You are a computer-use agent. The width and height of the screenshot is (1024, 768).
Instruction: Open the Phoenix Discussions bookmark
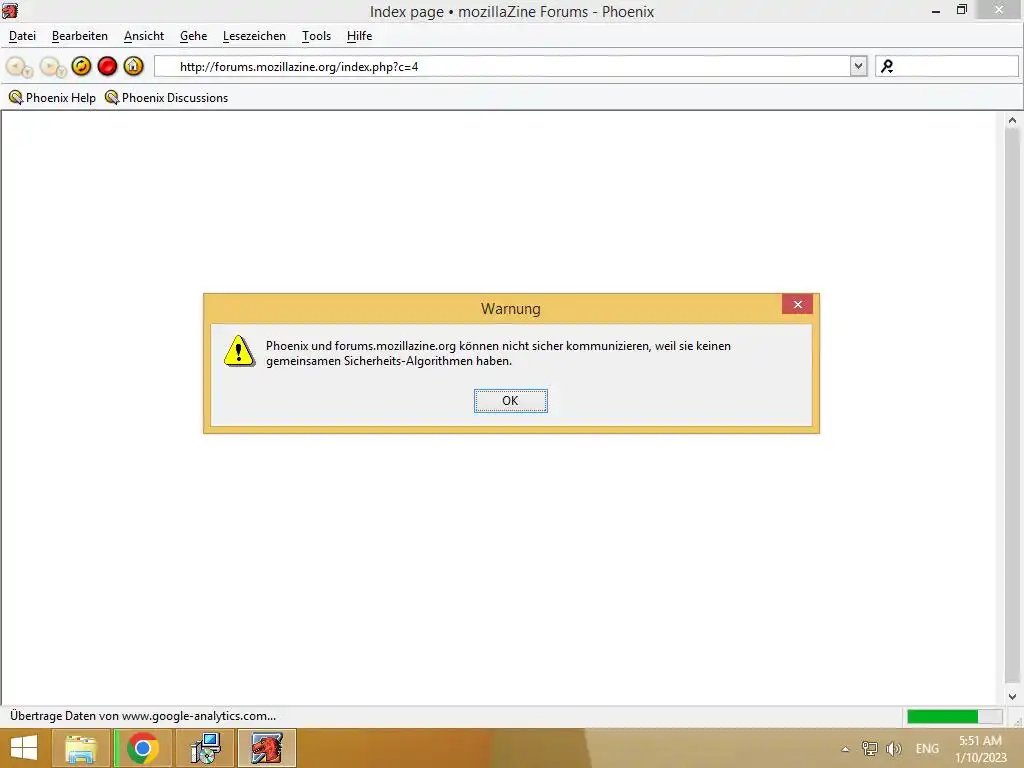(167, 98)
